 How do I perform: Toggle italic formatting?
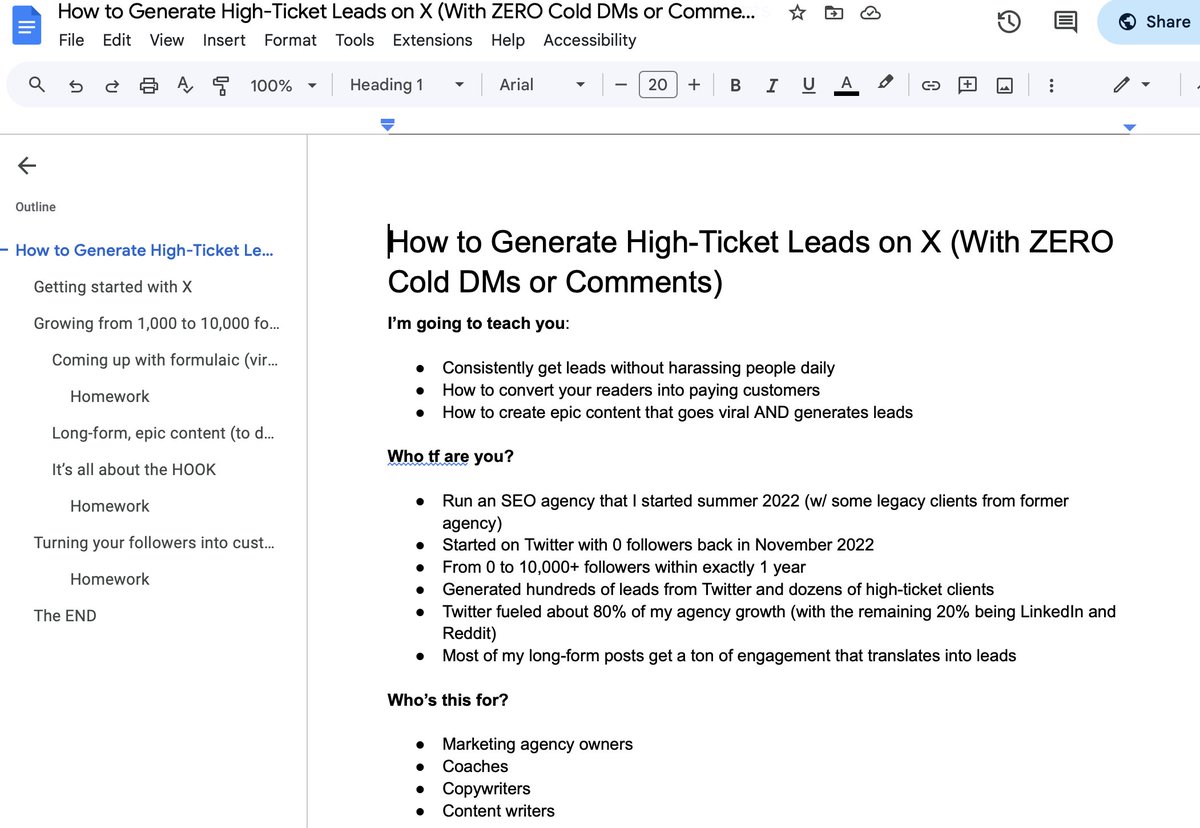[772, 86]
